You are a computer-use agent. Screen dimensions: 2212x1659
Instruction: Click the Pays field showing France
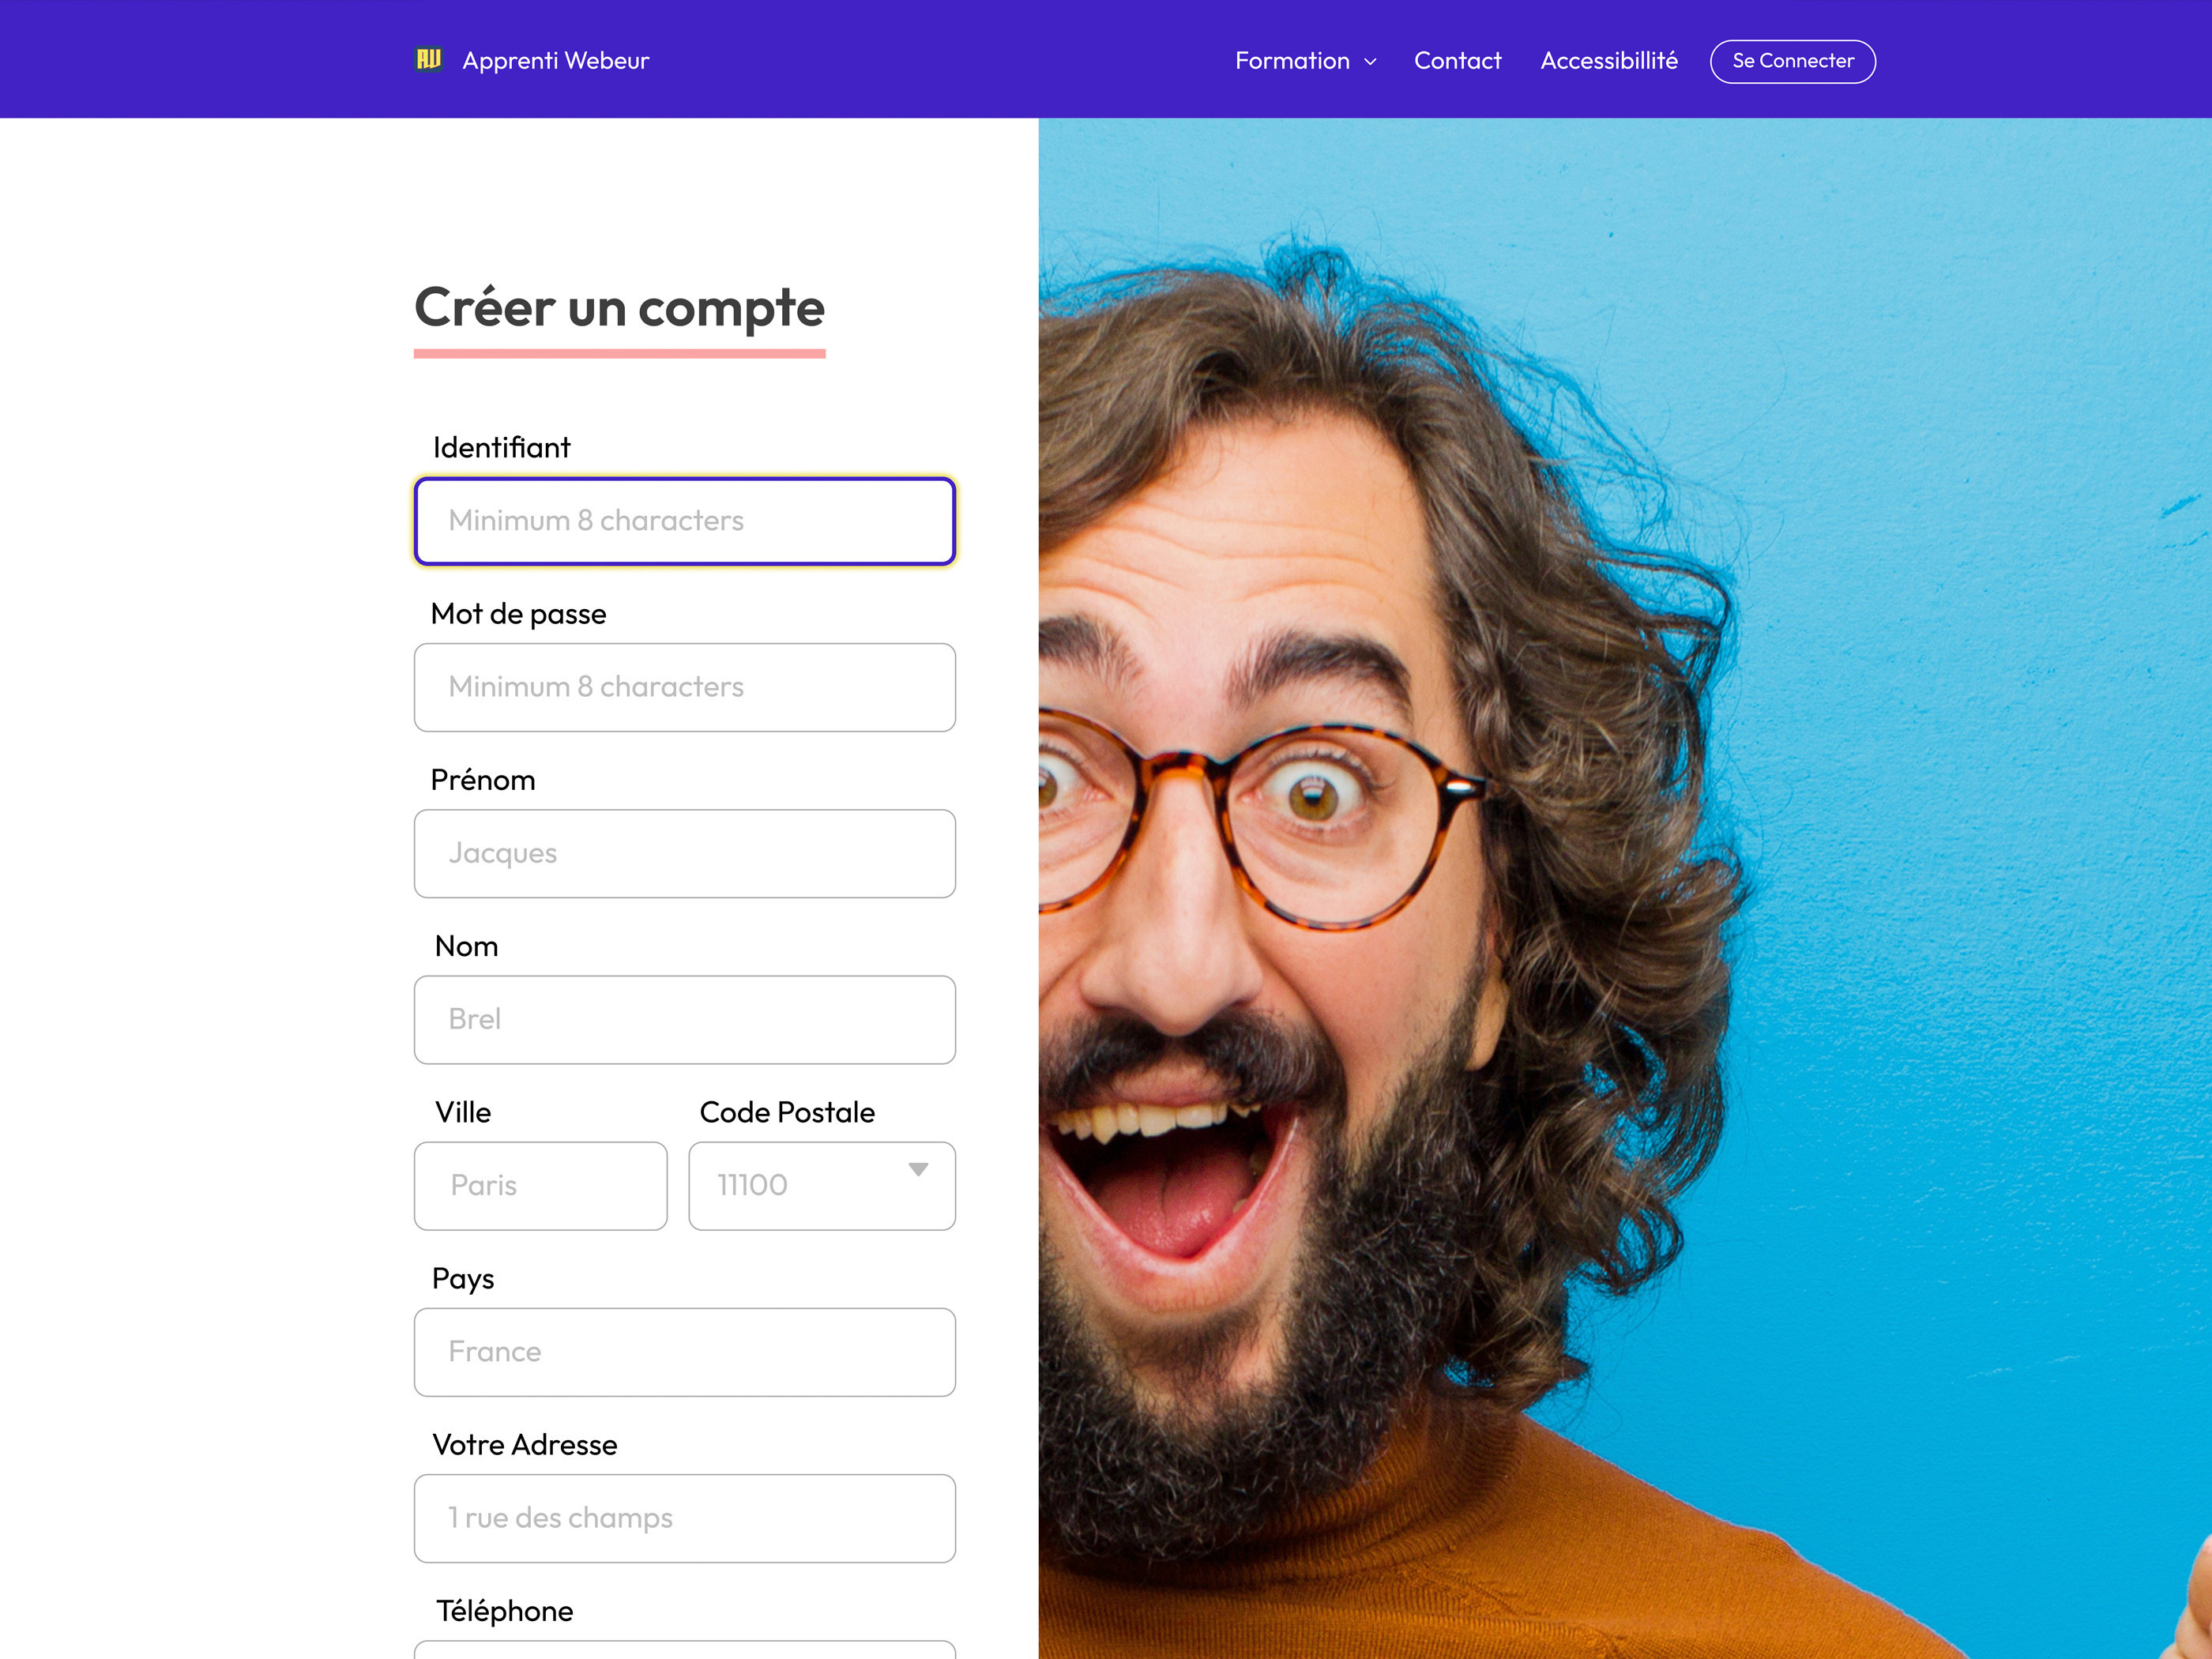point(685,1352)
